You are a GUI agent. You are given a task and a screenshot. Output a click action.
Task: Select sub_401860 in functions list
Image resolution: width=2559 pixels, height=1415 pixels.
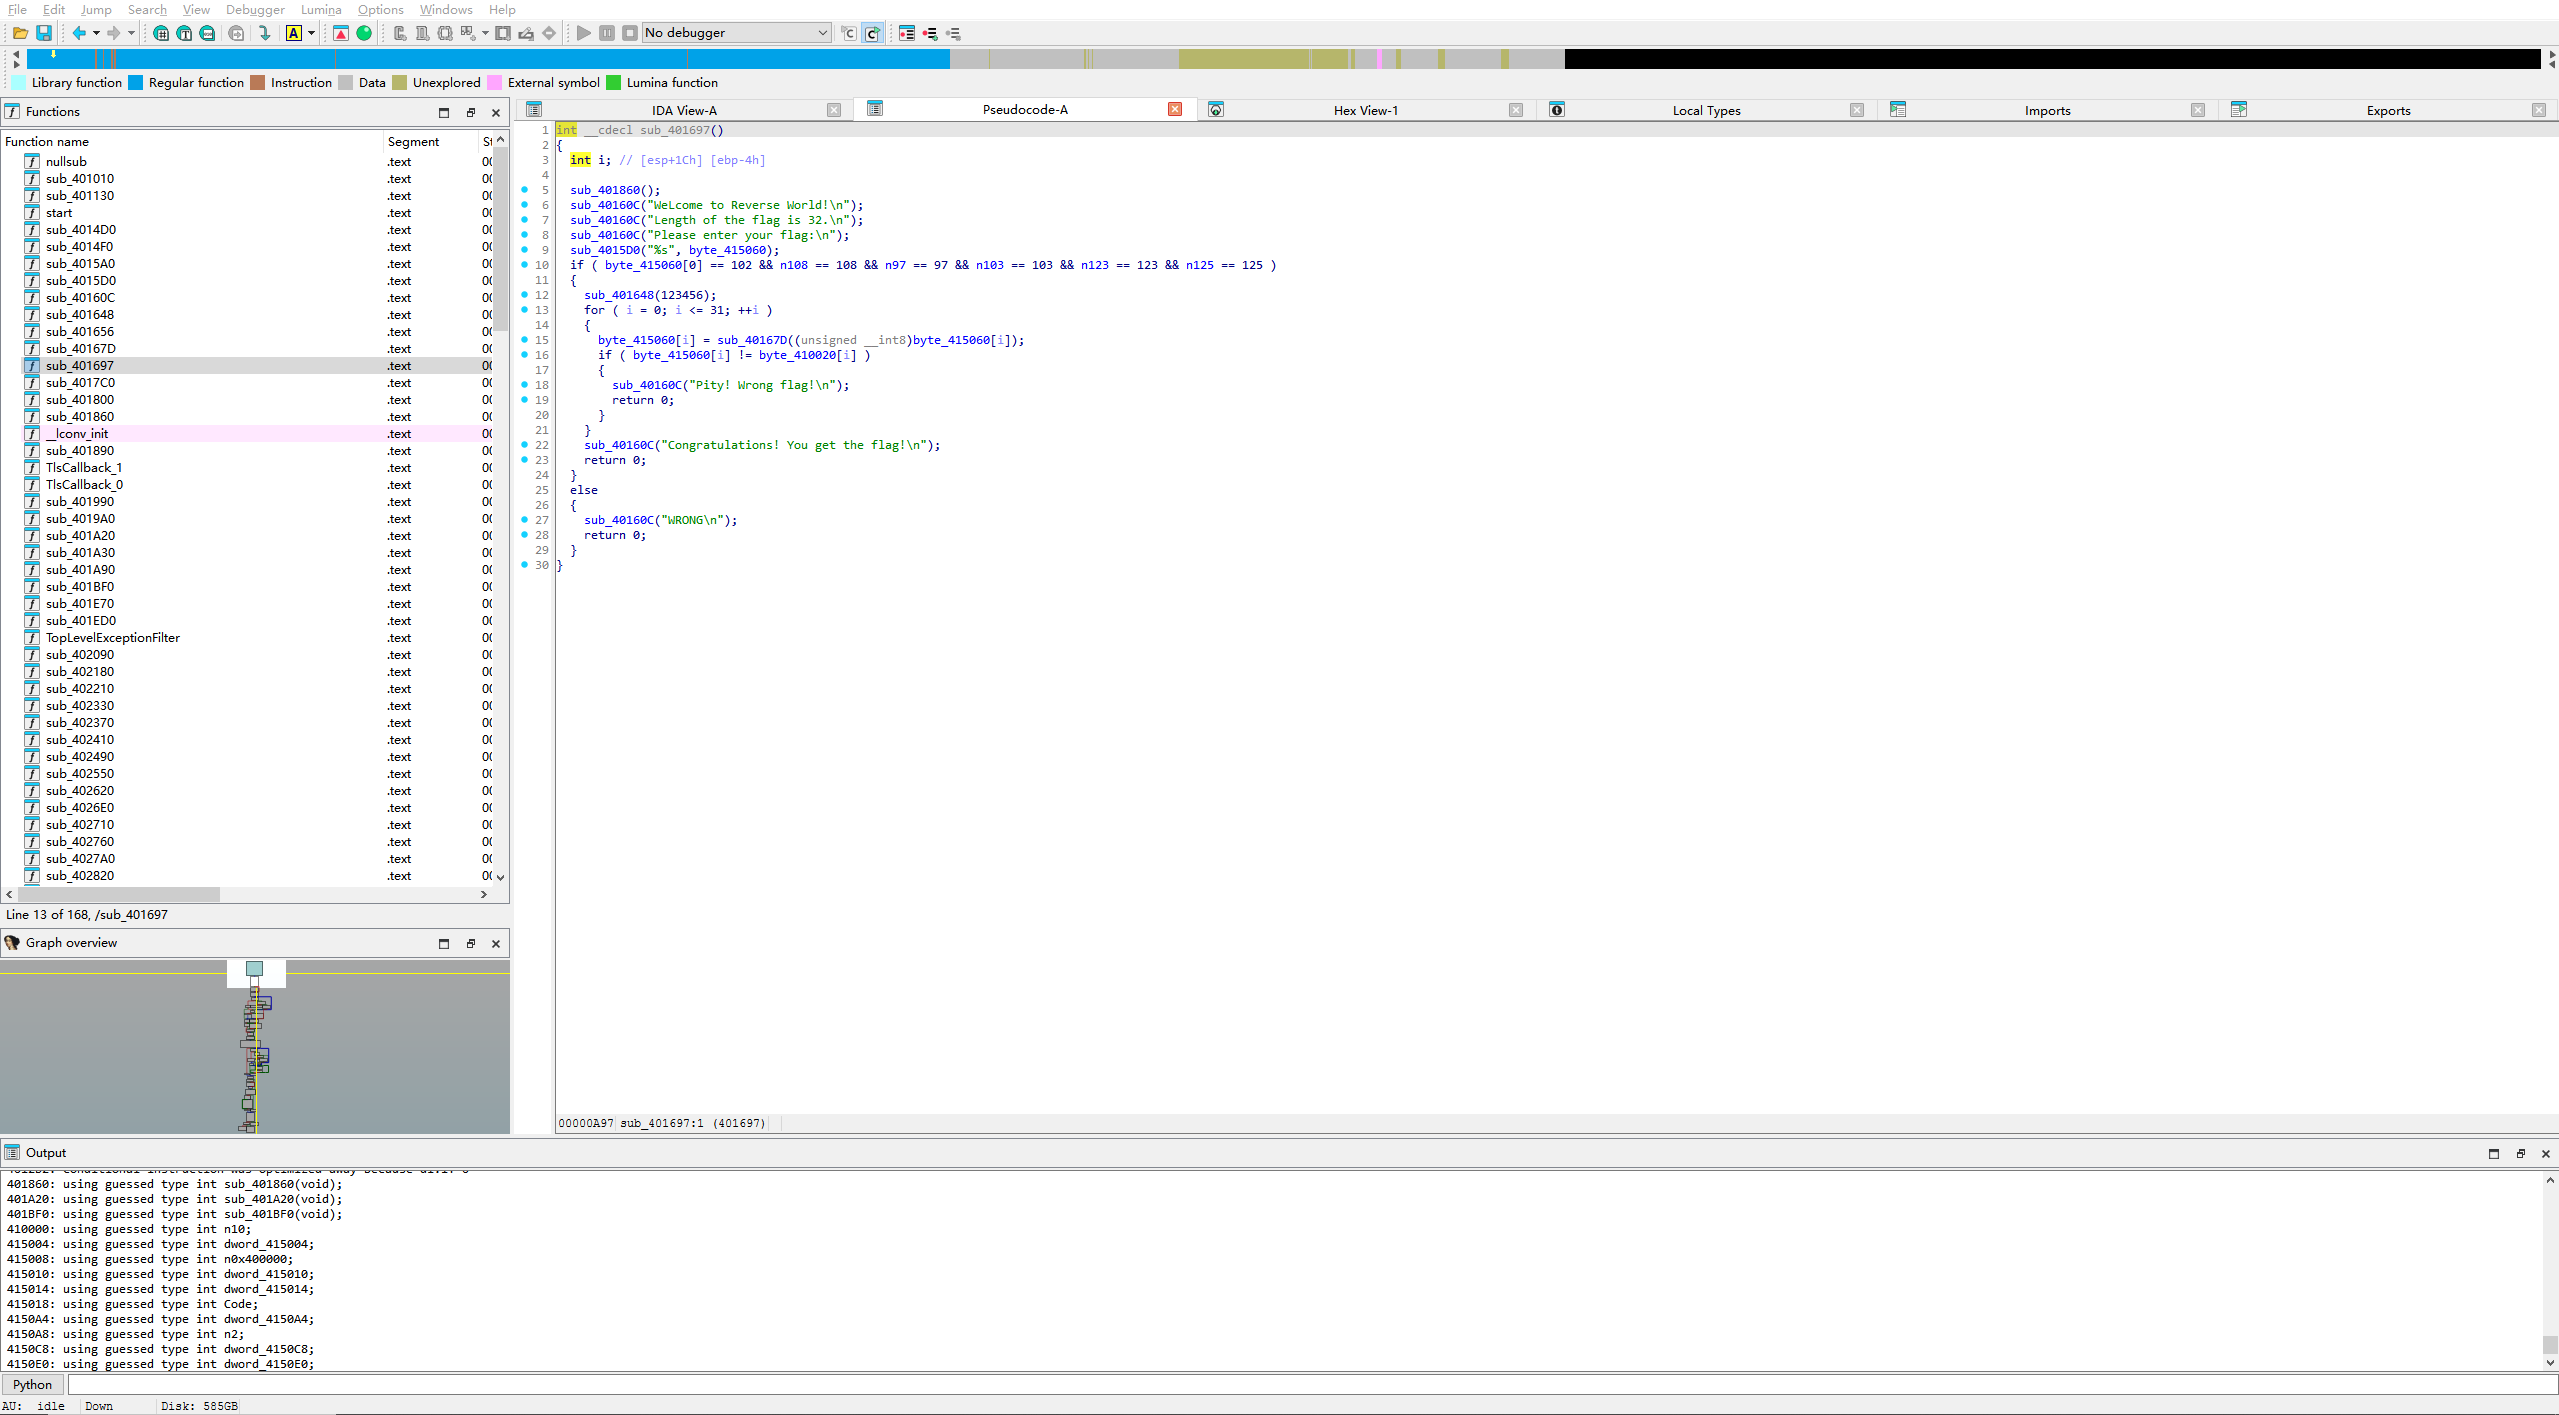tap(80, 416)
